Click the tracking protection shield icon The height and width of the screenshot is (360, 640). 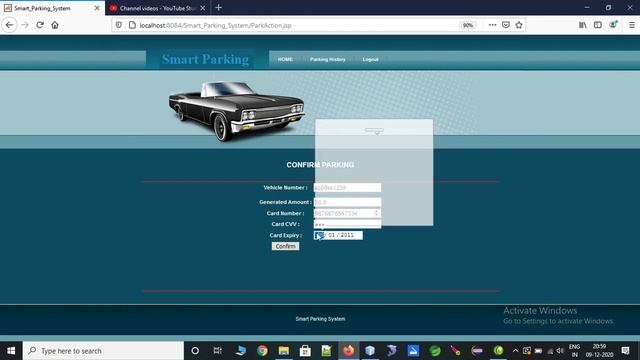pyautogui.click(x=118, y=25)
